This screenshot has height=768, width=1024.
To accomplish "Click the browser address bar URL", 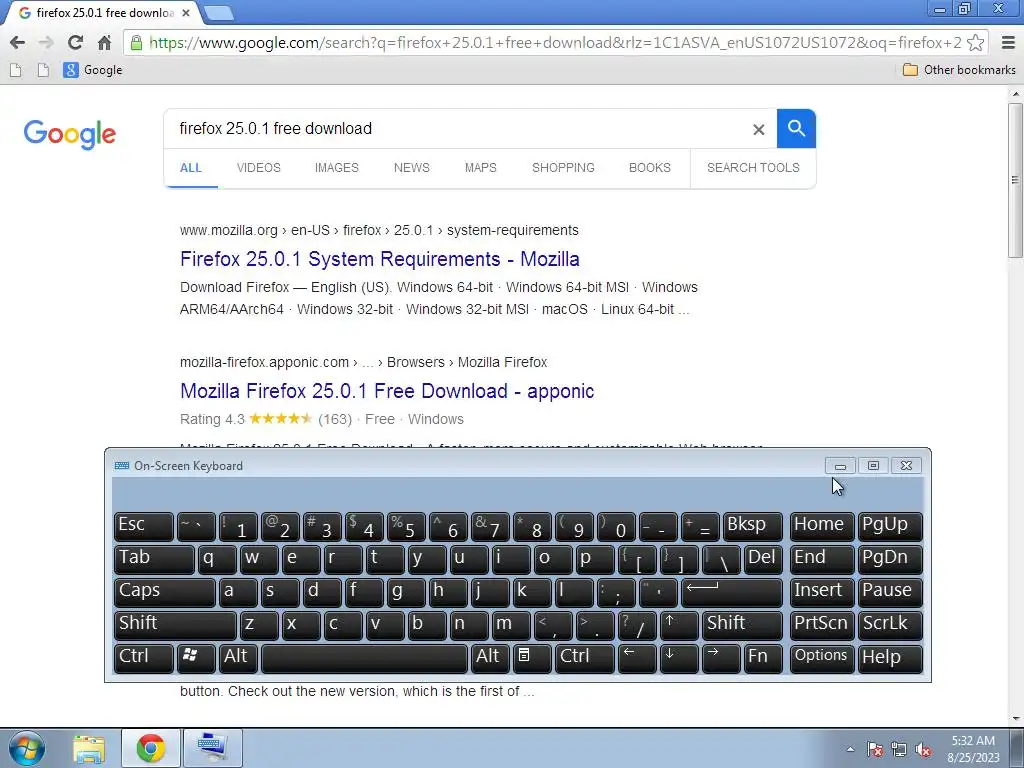I will click(555, 43).
